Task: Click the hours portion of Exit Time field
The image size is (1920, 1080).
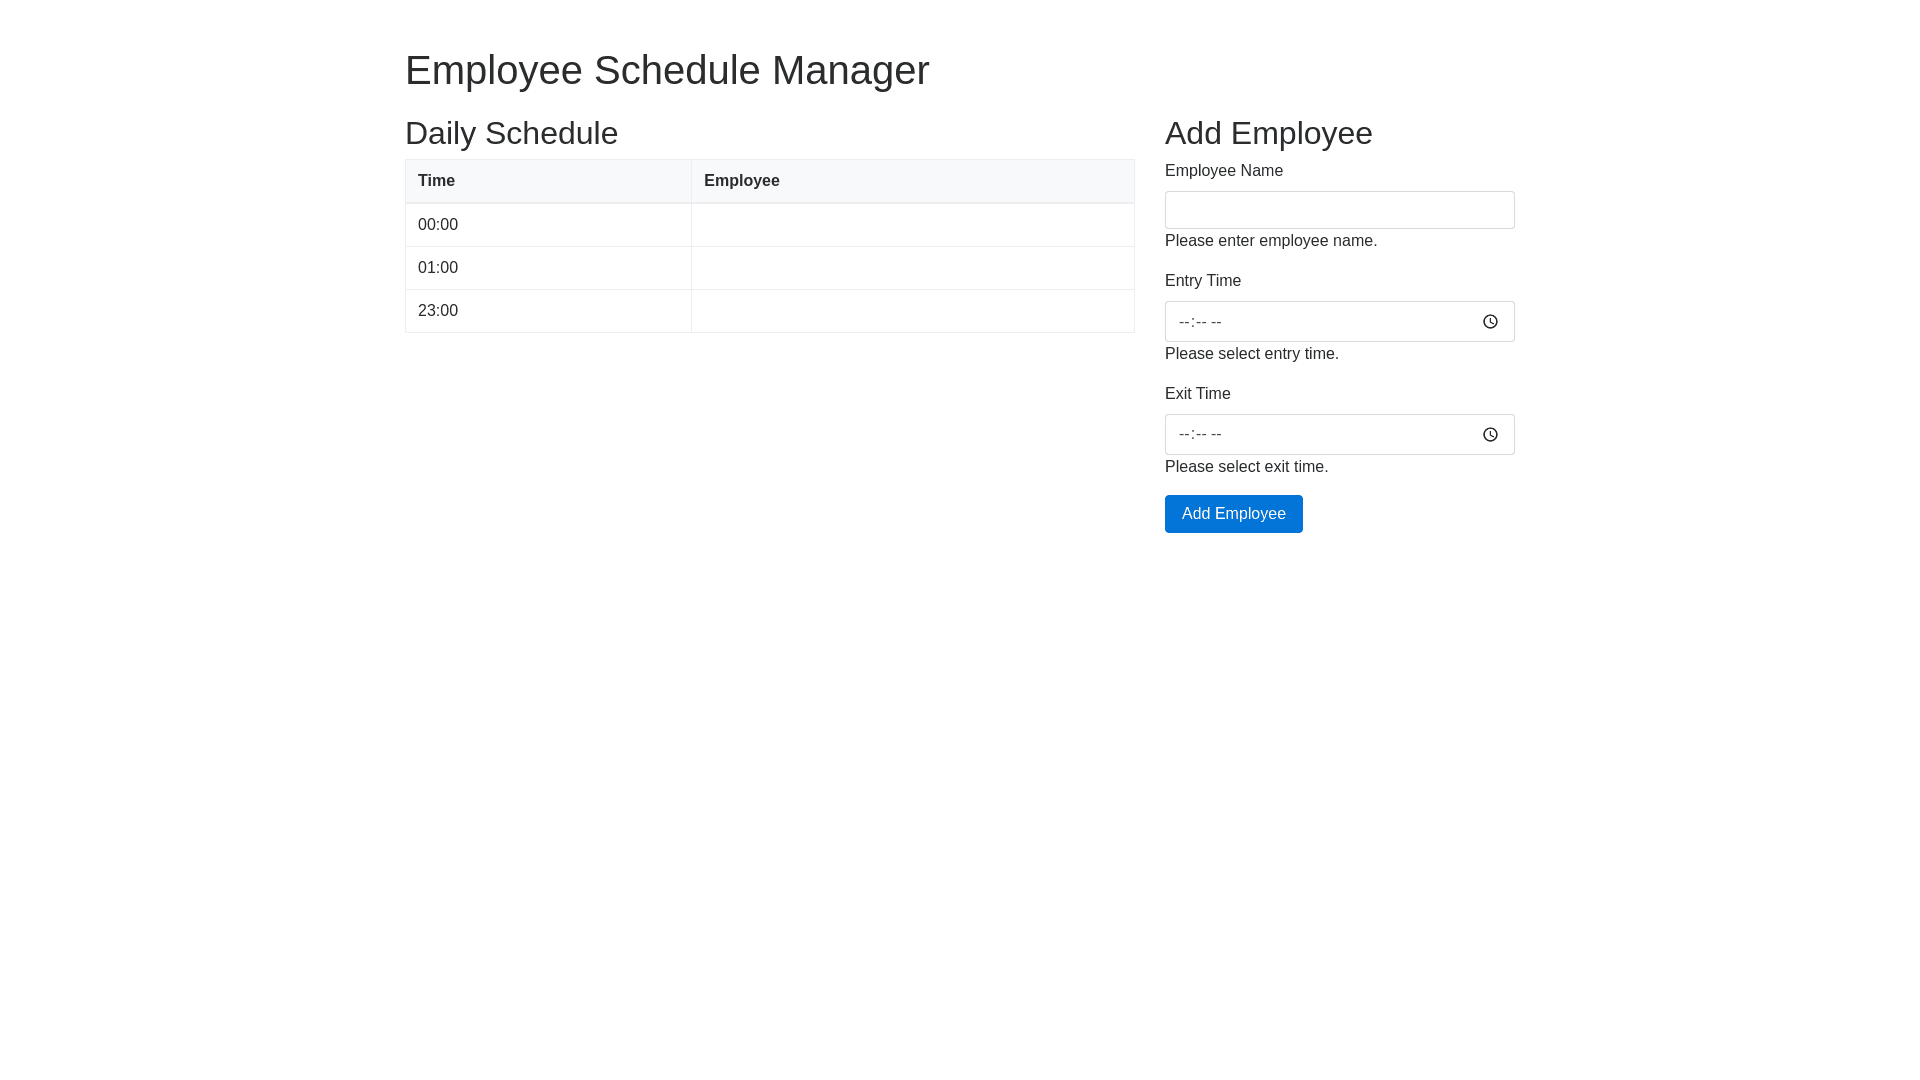Action: 1184,435
